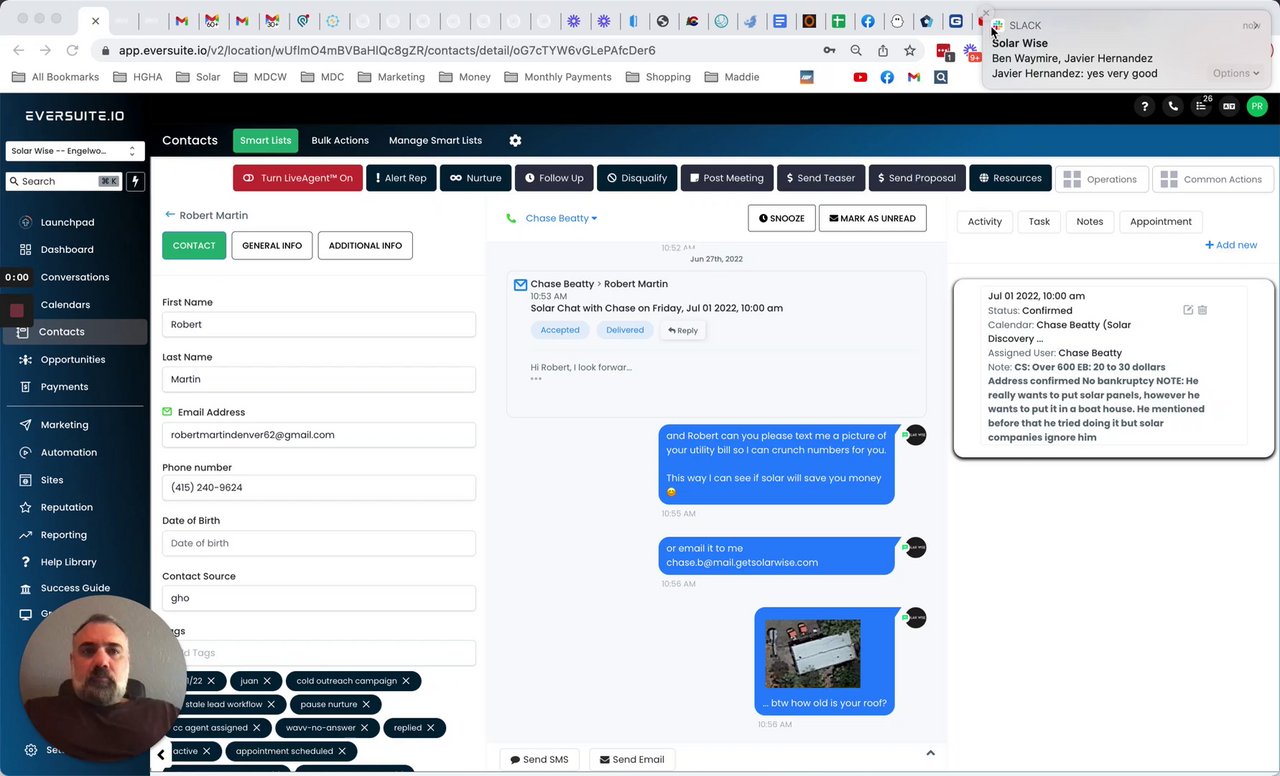Open Manage Smart Lists tab
Viewport: 1280px width, 776px height.
click(435, 141)
